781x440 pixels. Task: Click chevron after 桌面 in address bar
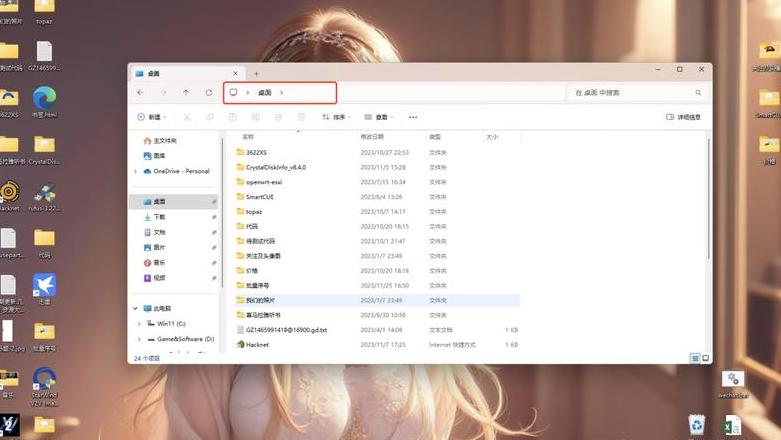[x=281, y=93]
